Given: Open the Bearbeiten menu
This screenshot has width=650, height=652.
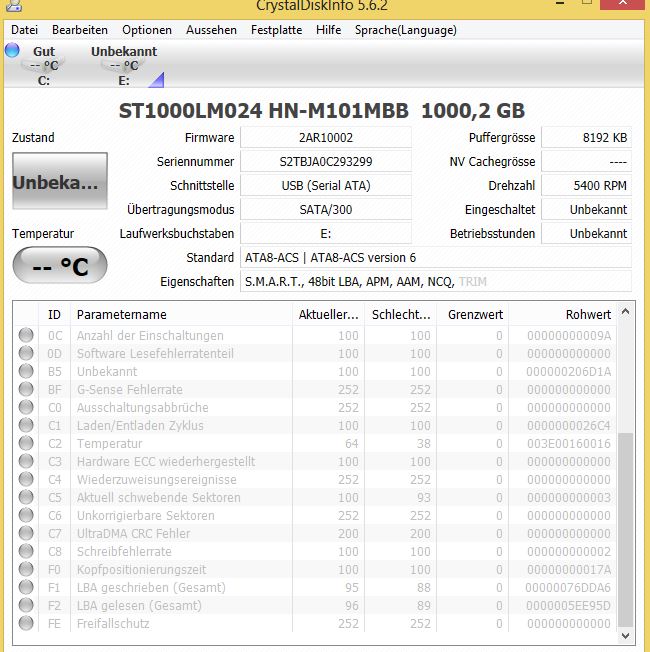Looking at the screenshot, I should tap(79, 30).
